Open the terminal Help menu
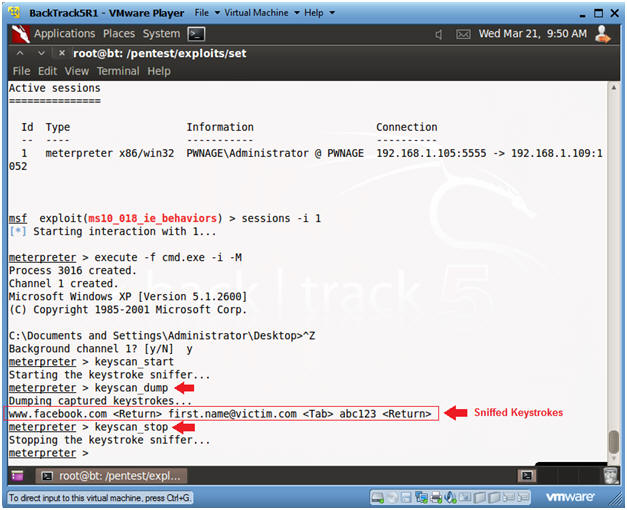Image resolution: width=627 pixels, height=510 pixels. coord(159,71)
